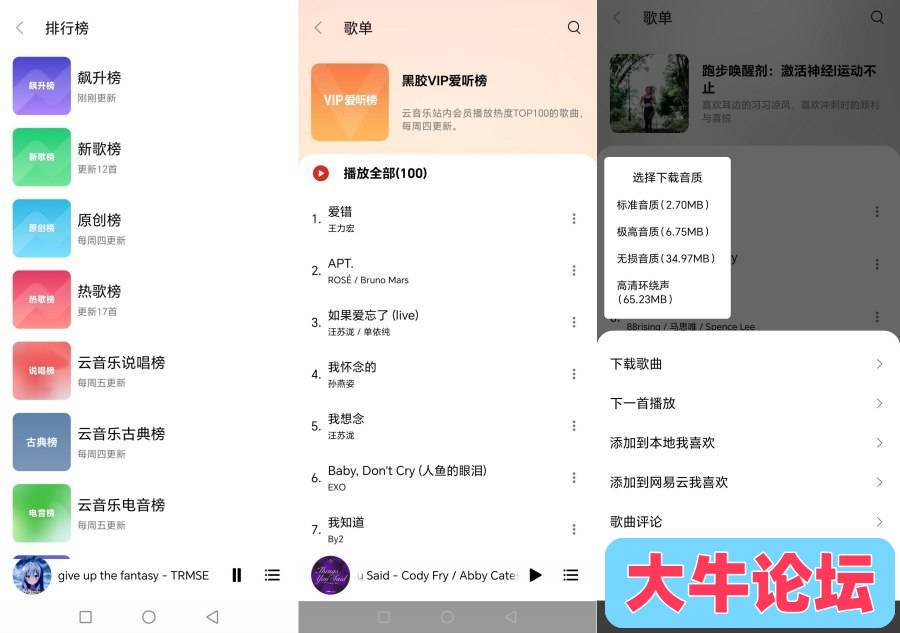Tap album art of give up the fantasy
Viewport: 900px width, 633px height.
tap(32, 575)
